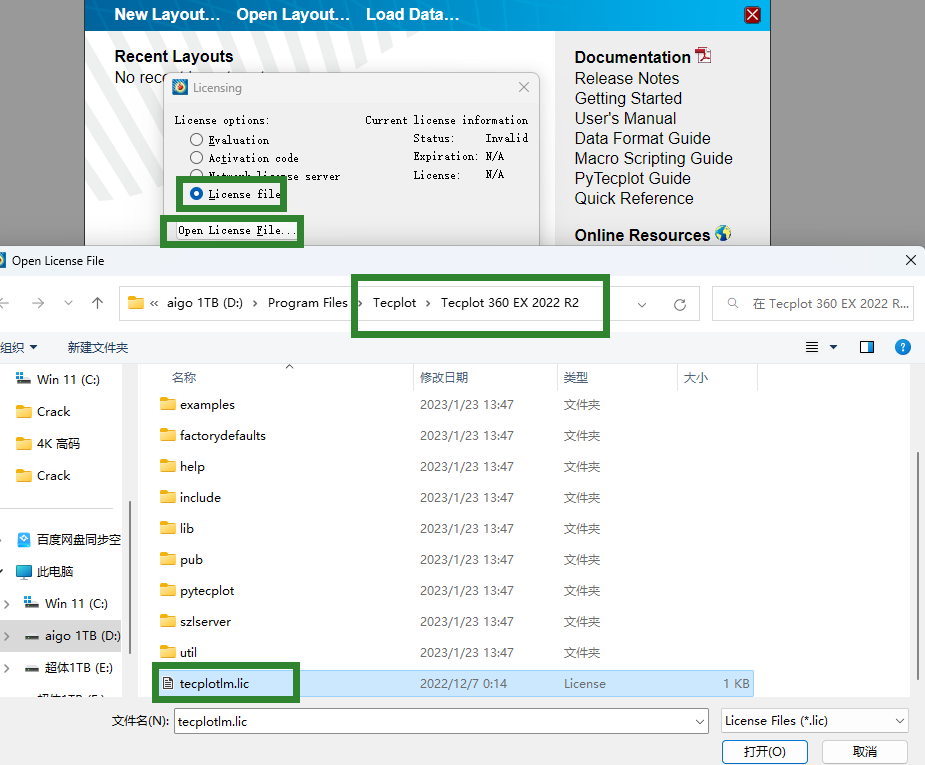Screen dimensions: 925x765
Task: Open the User's Manual link
Action: pos(625,119)
